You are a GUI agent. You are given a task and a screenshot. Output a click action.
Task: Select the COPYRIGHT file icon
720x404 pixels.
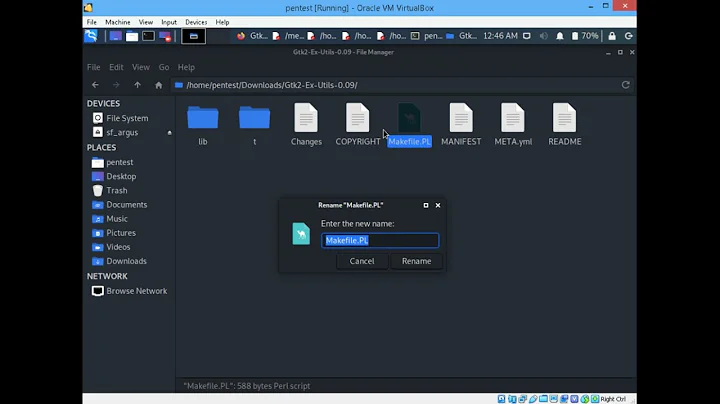(358, 118)
